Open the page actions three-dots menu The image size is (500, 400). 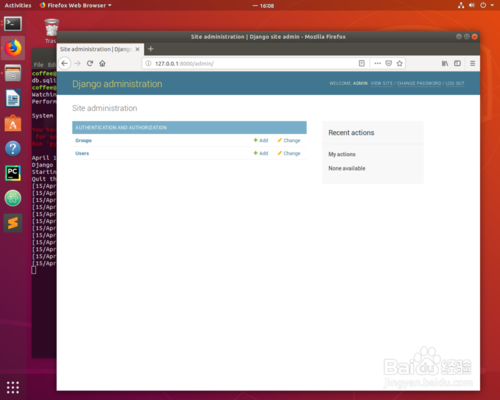(x=377, y=63)
